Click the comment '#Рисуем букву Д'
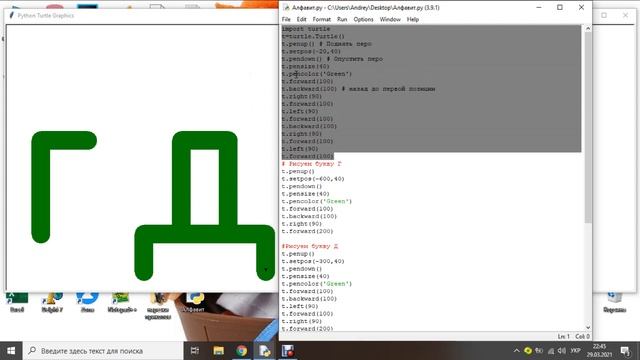Viewport: 640px width, 360px height. pyautogui.click(x=310, y=246)
